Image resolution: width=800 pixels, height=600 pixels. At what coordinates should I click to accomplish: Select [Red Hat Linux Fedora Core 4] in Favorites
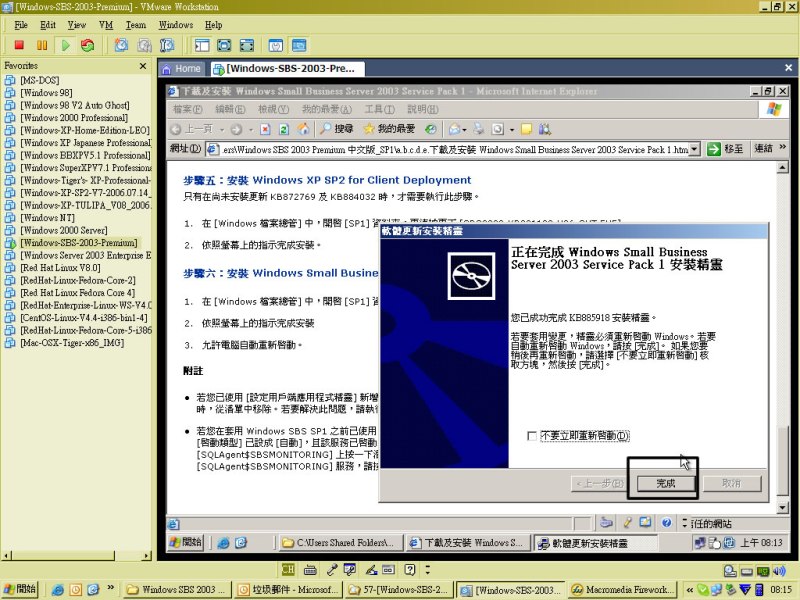(78, 293)
